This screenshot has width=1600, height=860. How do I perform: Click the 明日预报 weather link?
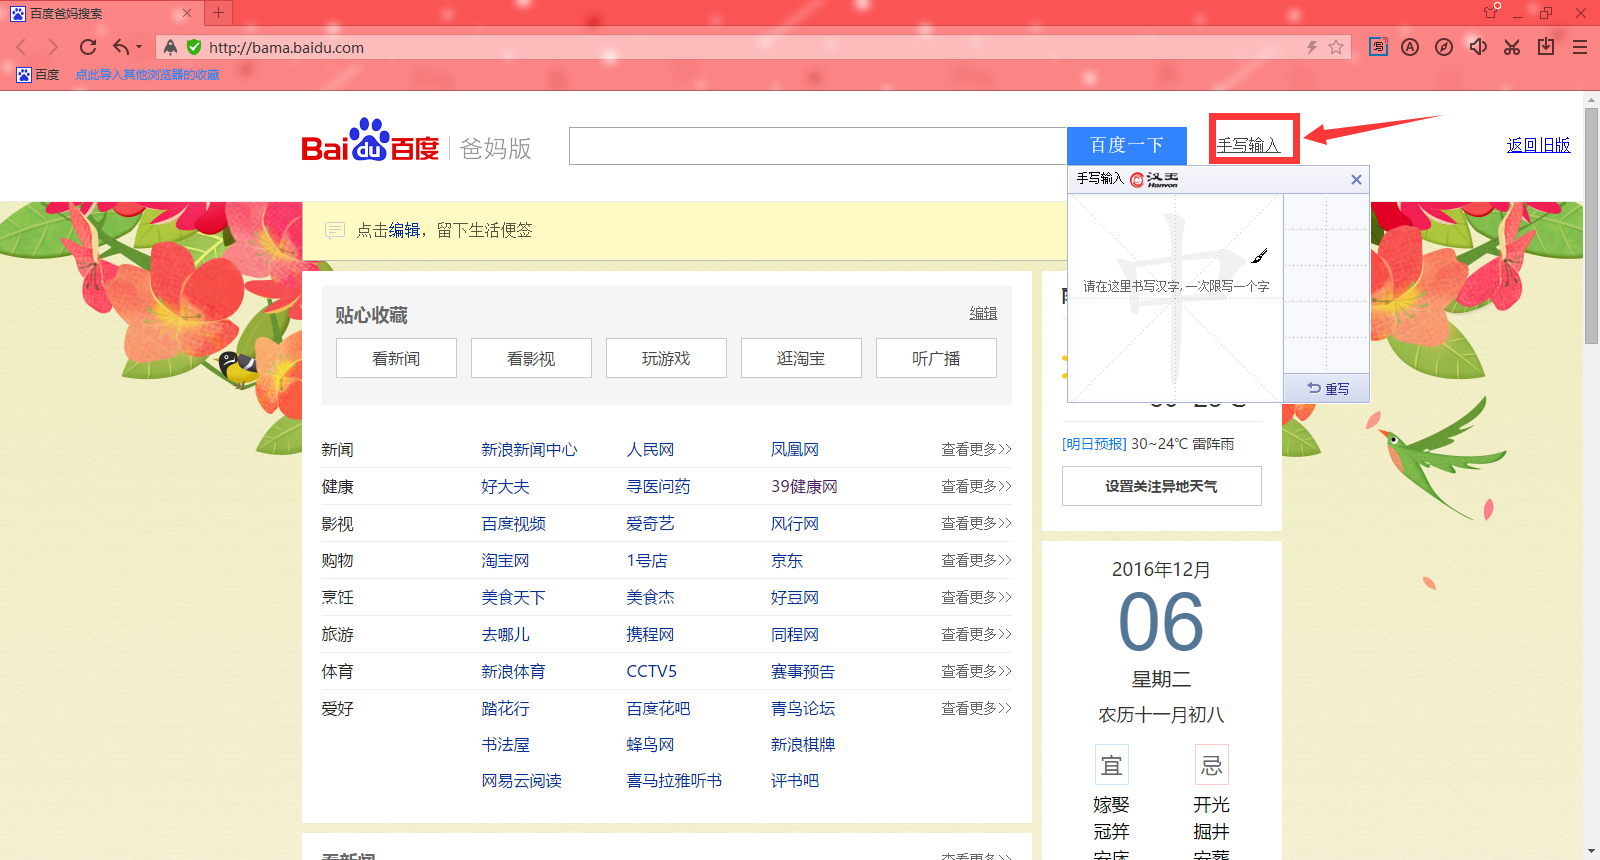click(1094, 444)
